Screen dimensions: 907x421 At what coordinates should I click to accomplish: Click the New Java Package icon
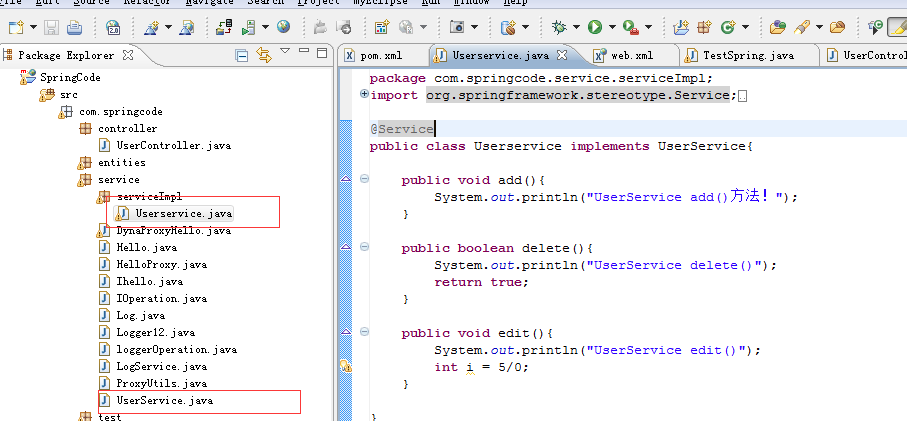point(704,27)
